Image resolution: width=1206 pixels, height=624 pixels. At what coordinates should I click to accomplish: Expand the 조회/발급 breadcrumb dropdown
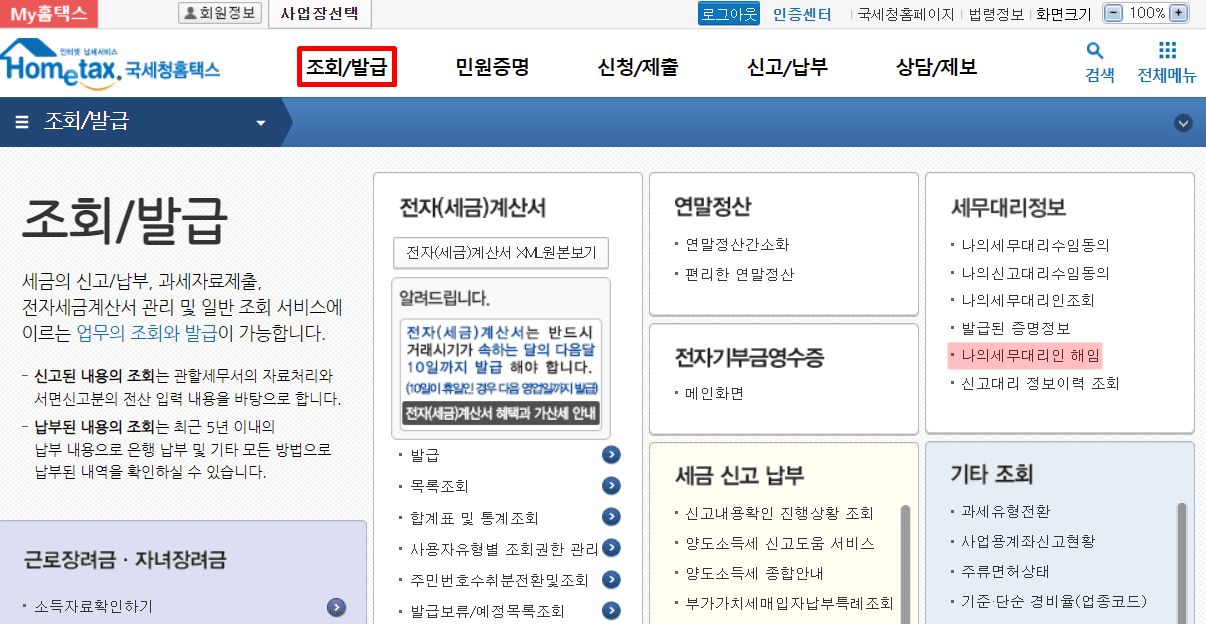coord(261,123)
